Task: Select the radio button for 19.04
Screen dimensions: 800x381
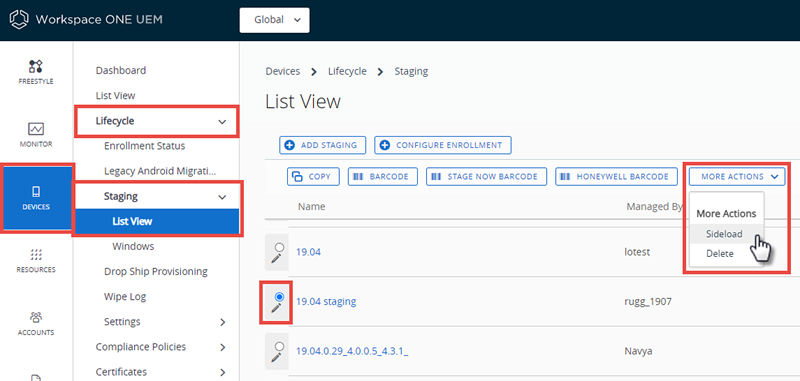Action: (x=279, y=247)
